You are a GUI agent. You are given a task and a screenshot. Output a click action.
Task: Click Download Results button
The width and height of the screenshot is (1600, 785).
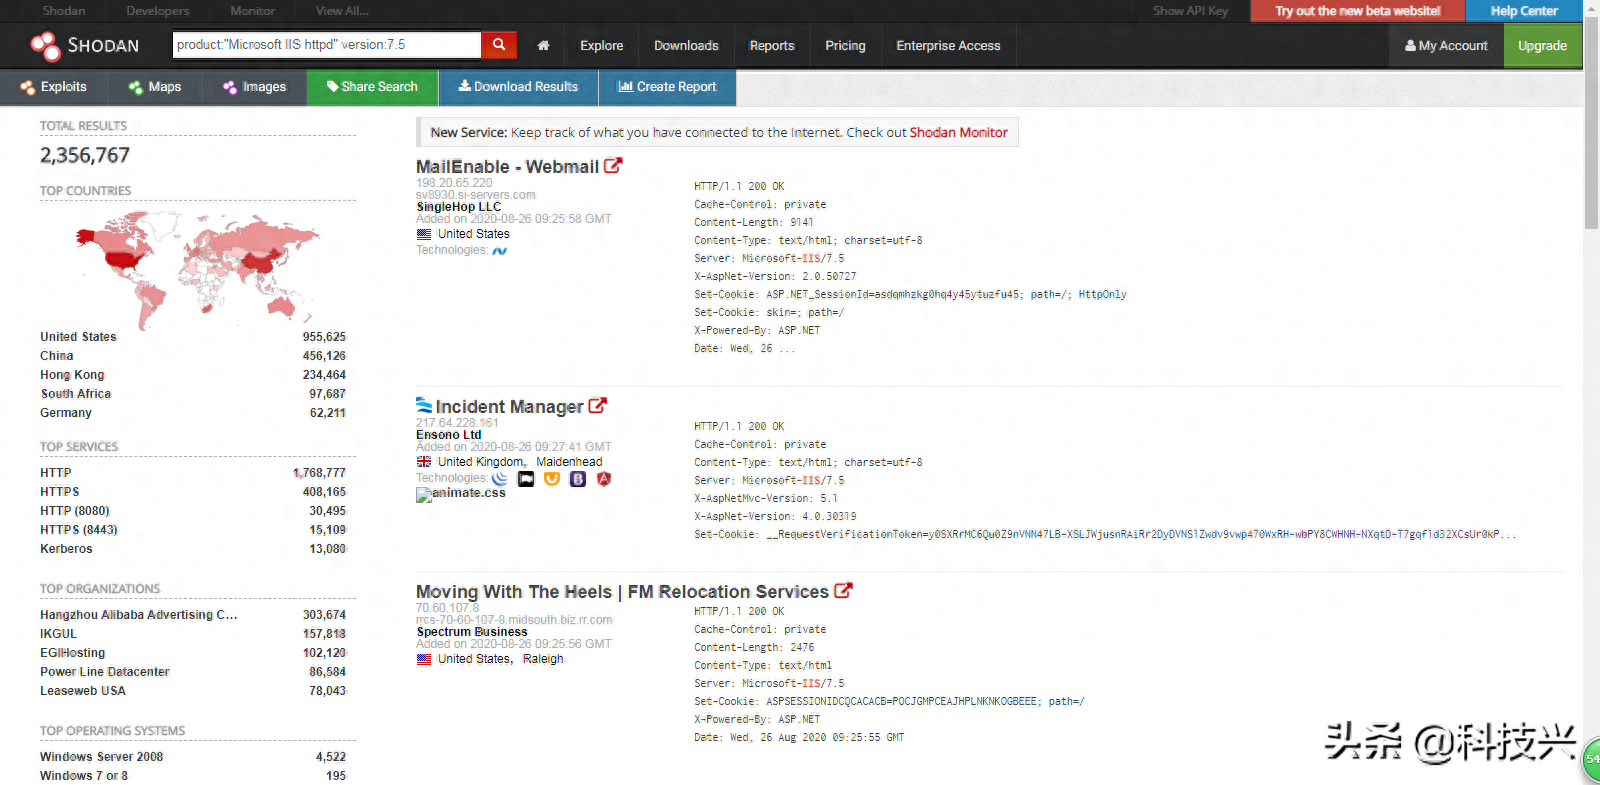tap(518, 87)
